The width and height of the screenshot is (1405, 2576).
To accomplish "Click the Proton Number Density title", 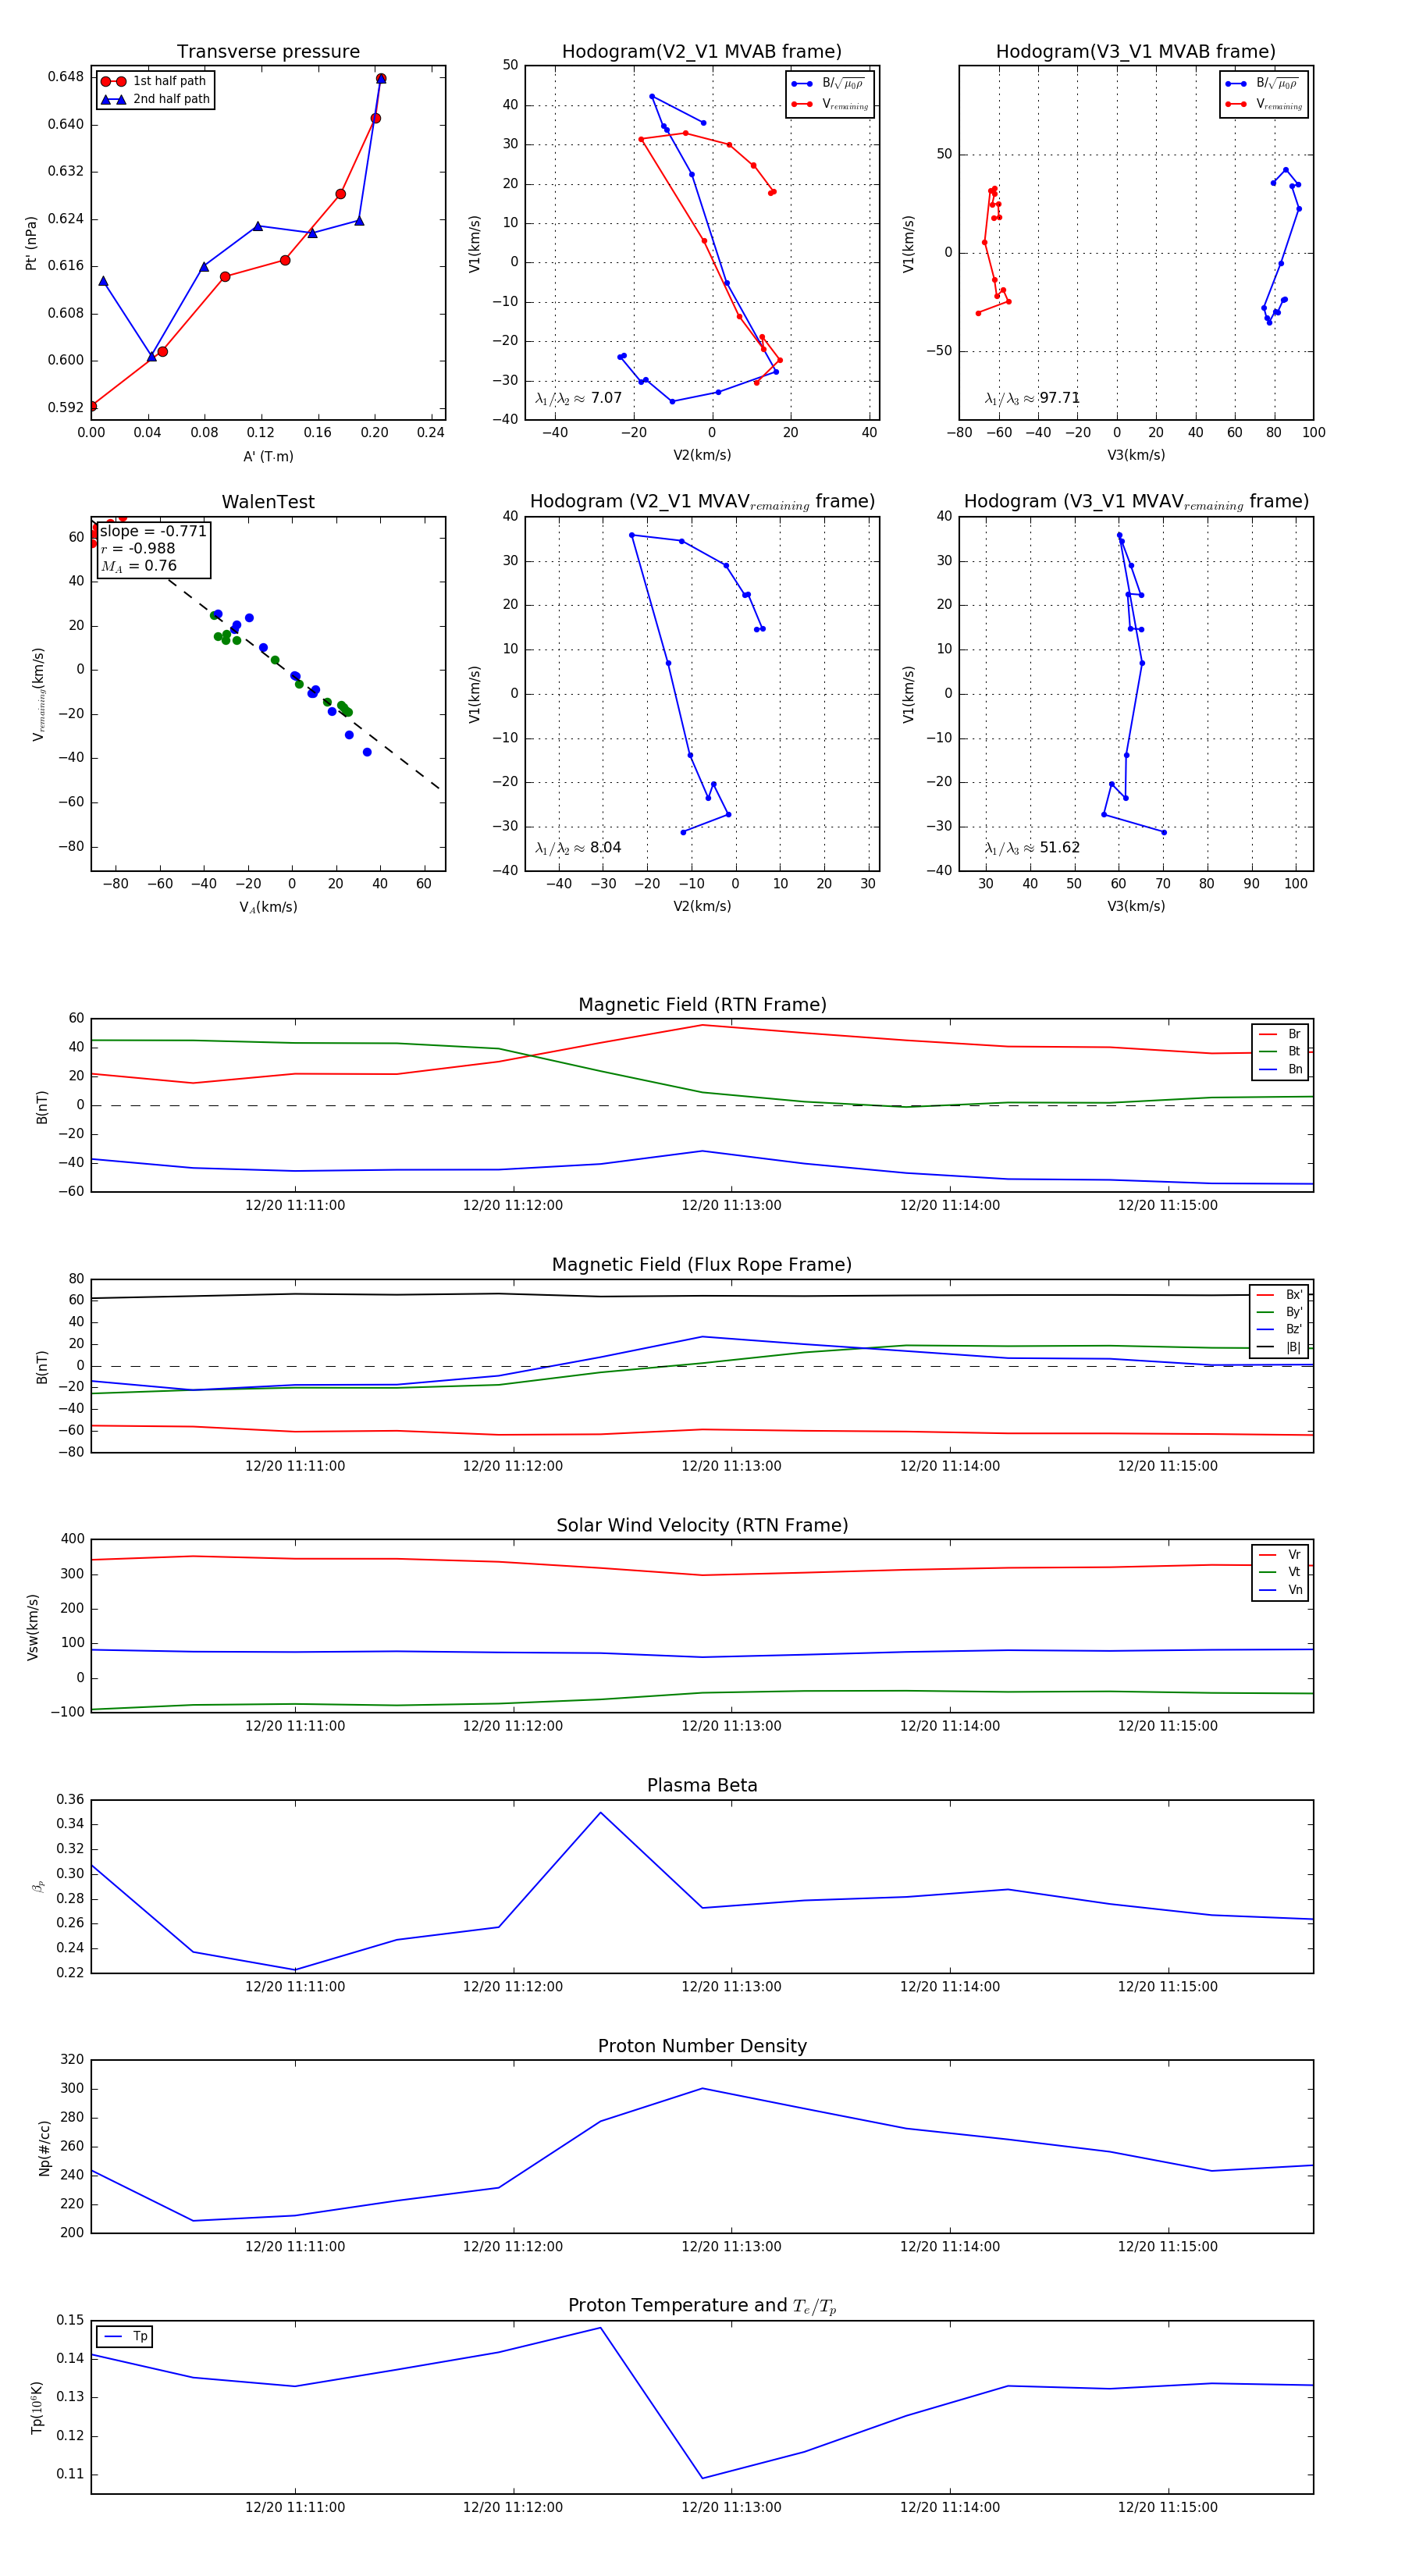I will (702, 2046).
